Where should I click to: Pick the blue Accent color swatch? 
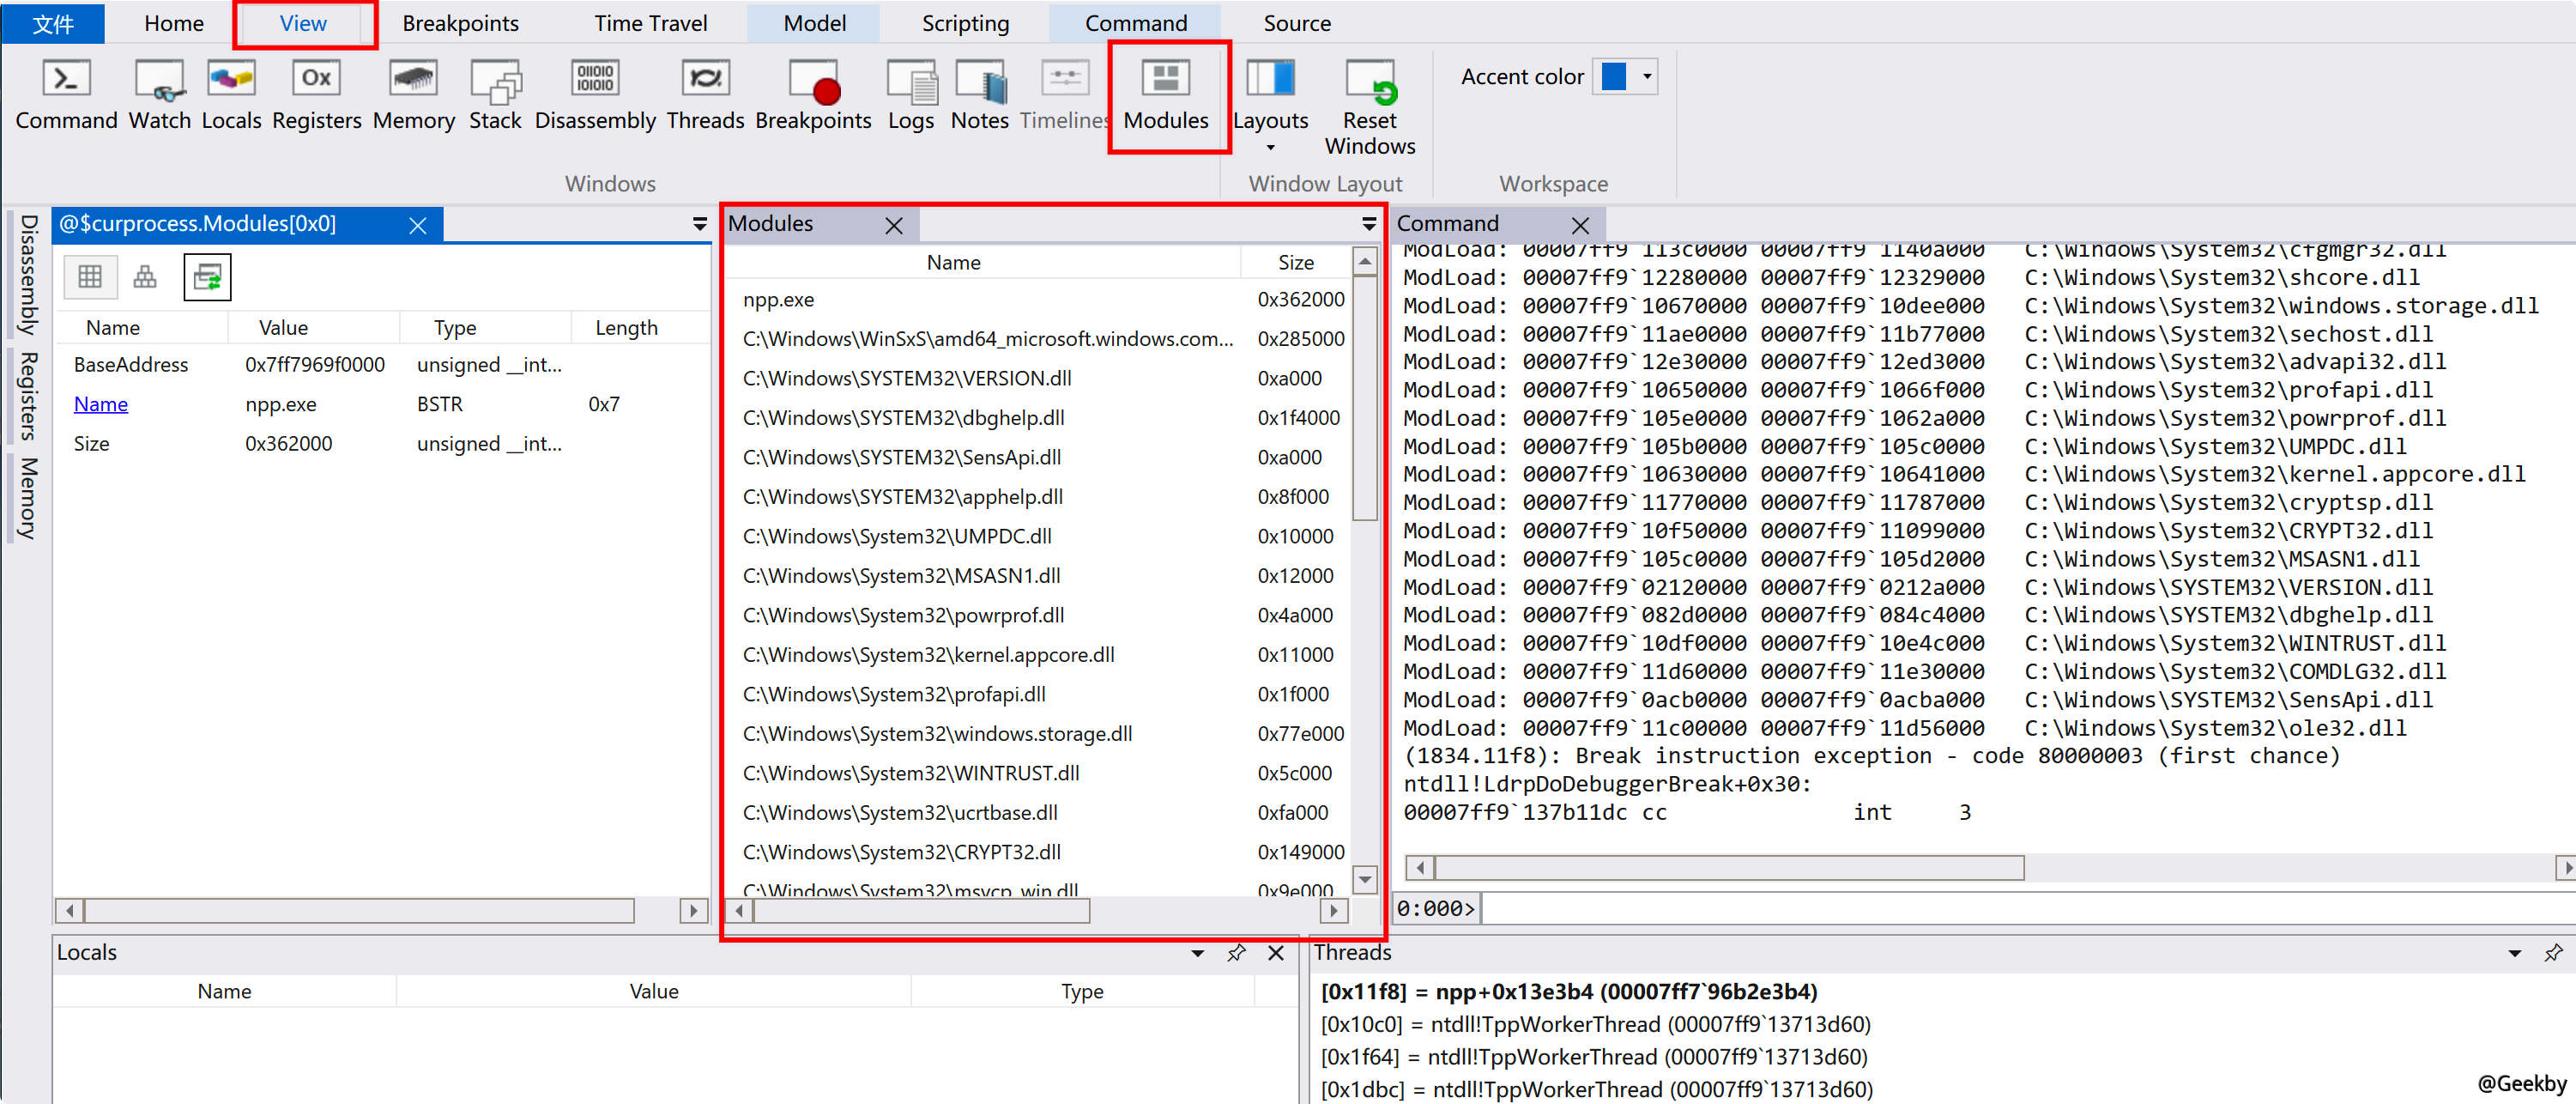click(1613, 77)
